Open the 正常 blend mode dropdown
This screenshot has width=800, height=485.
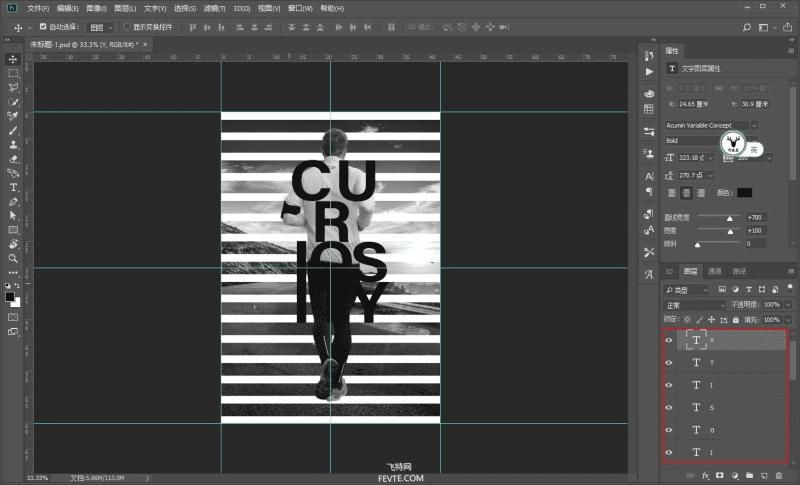click(x=694, y=305)
